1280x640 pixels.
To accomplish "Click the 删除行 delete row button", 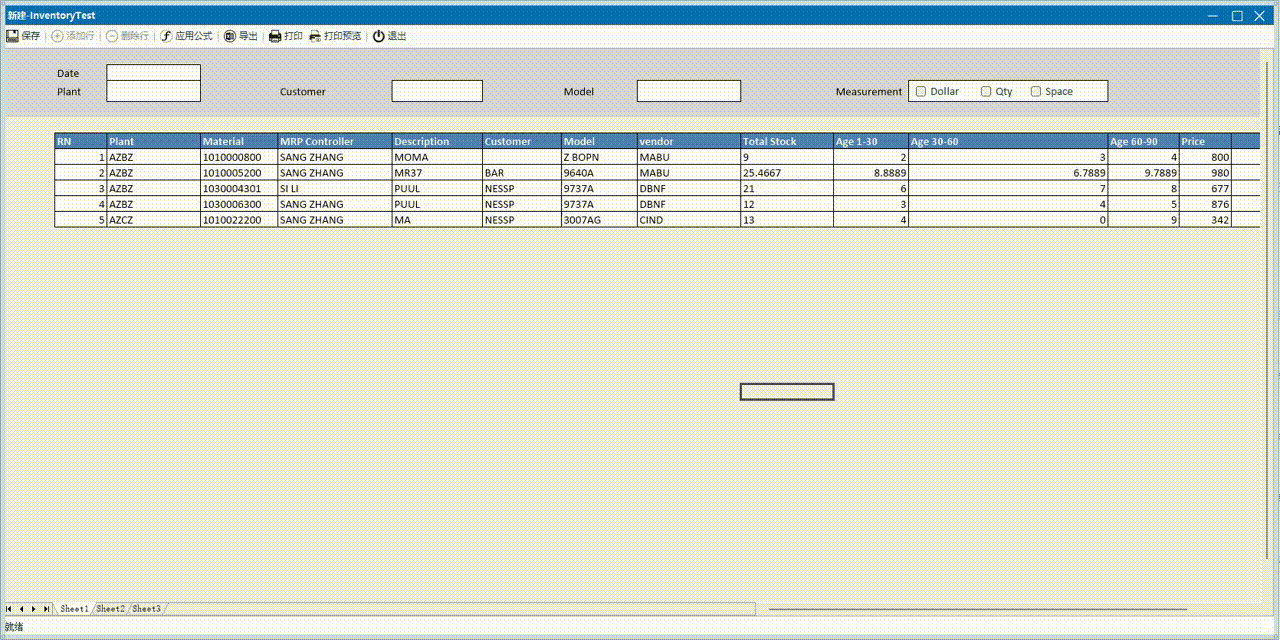I will [127, 36].
